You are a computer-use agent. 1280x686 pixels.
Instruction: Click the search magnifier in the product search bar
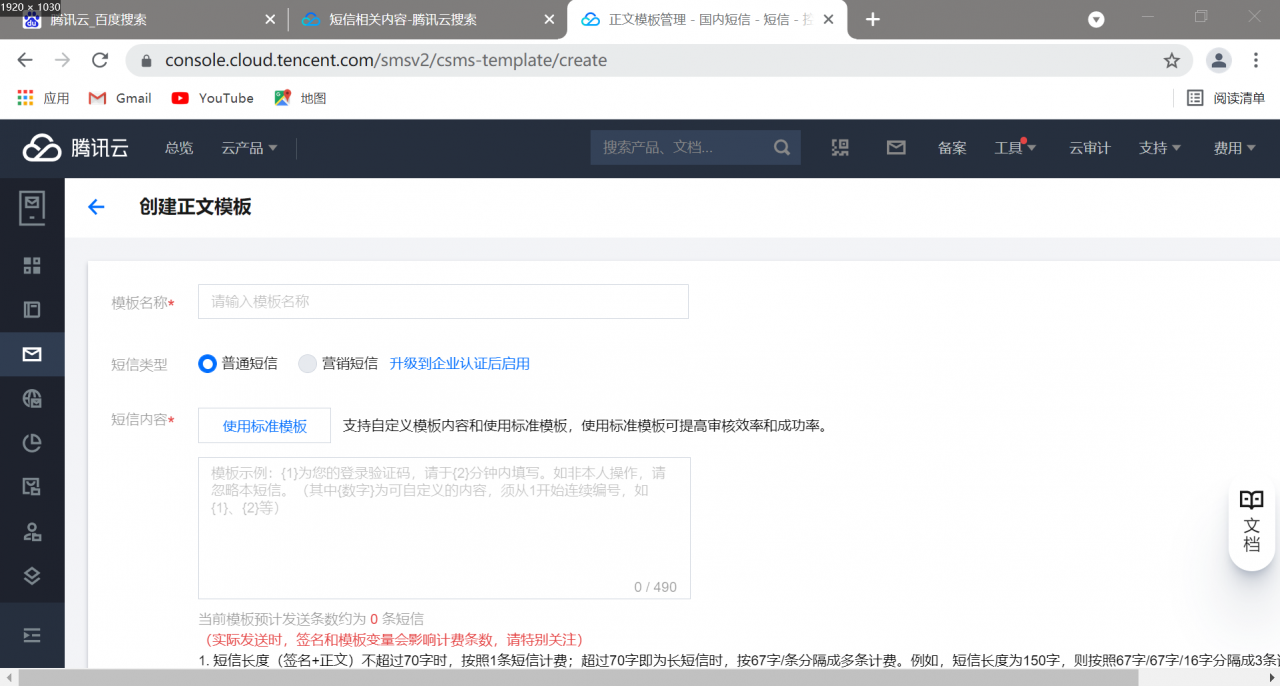781,147
